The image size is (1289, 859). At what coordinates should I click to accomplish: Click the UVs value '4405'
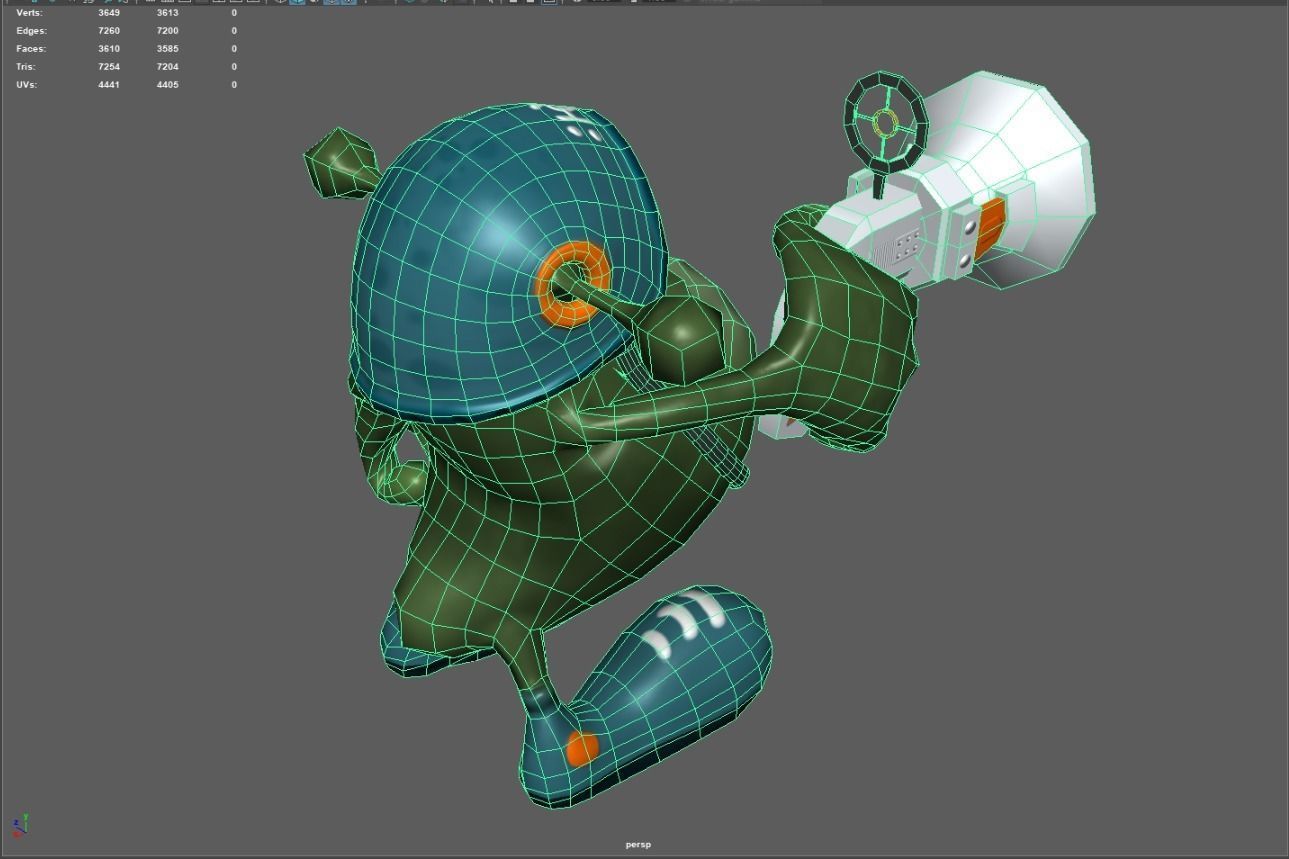pos(167,85)
